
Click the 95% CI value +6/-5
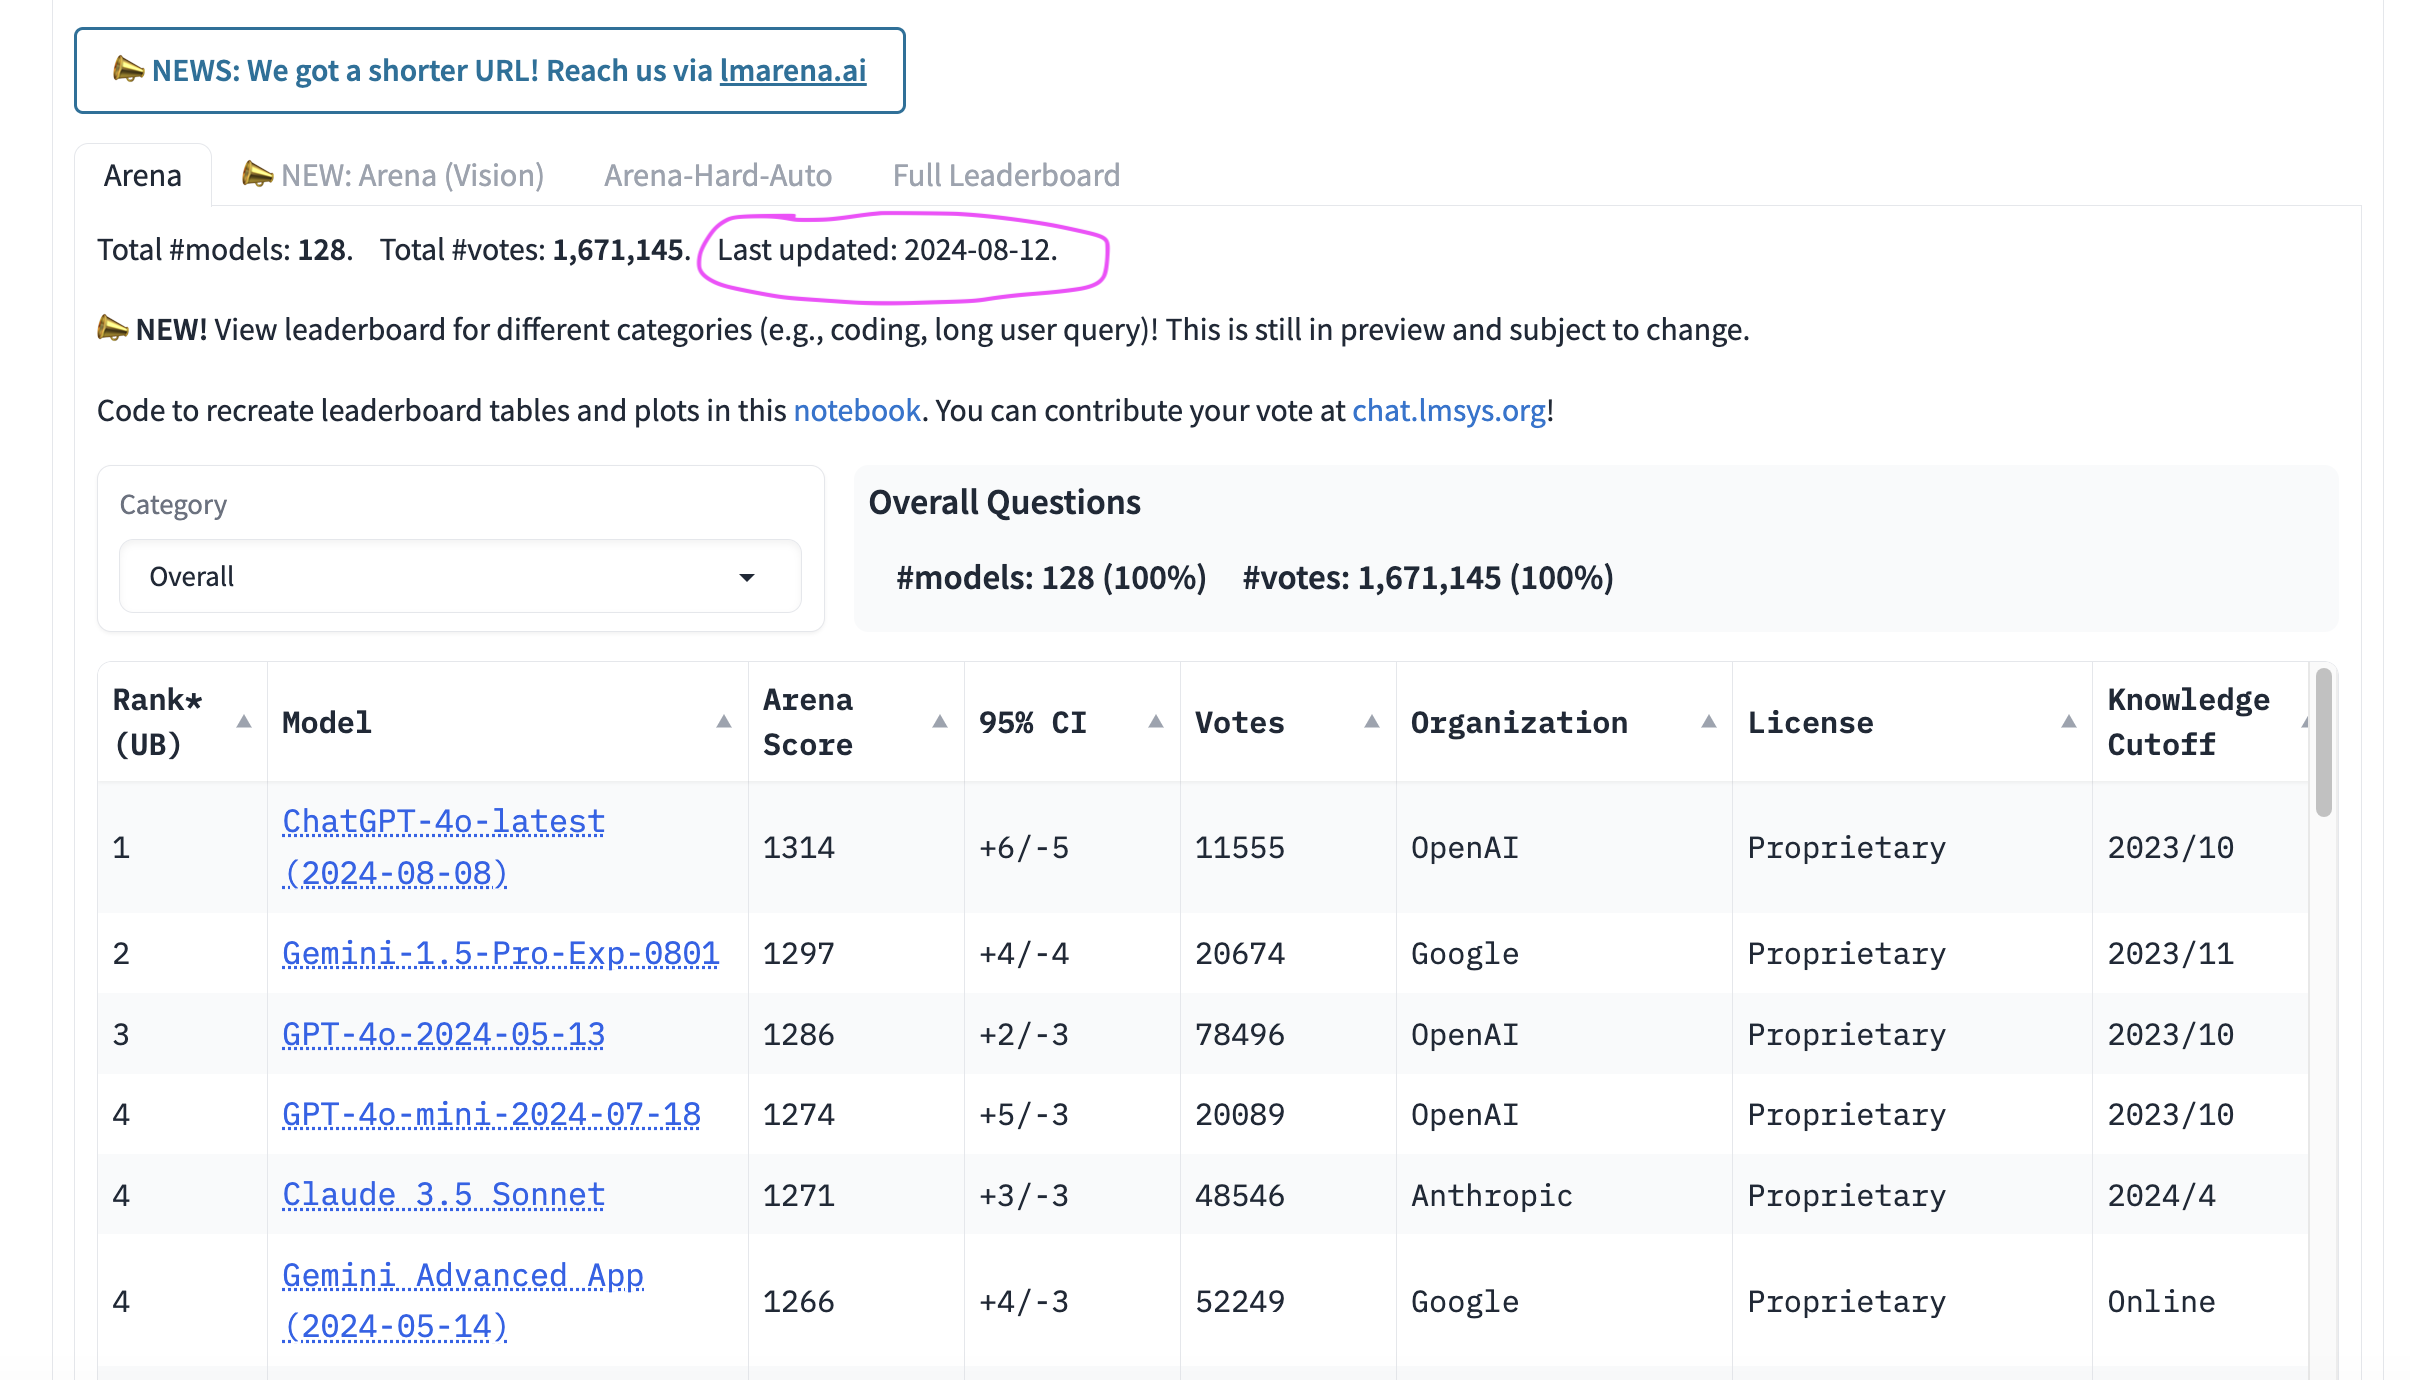point(1023,848)
